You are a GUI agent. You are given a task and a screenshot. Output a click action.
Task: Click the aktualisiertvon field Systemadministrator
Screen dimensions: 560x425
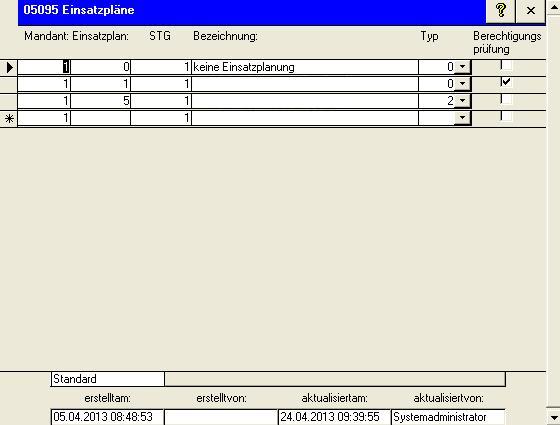coord(448,417)
